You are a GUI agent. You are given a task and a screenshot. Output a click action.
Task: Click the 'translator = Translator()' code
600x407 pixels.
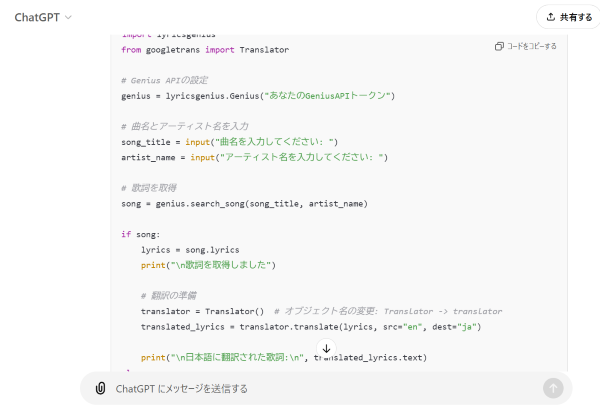coord(202,311)
